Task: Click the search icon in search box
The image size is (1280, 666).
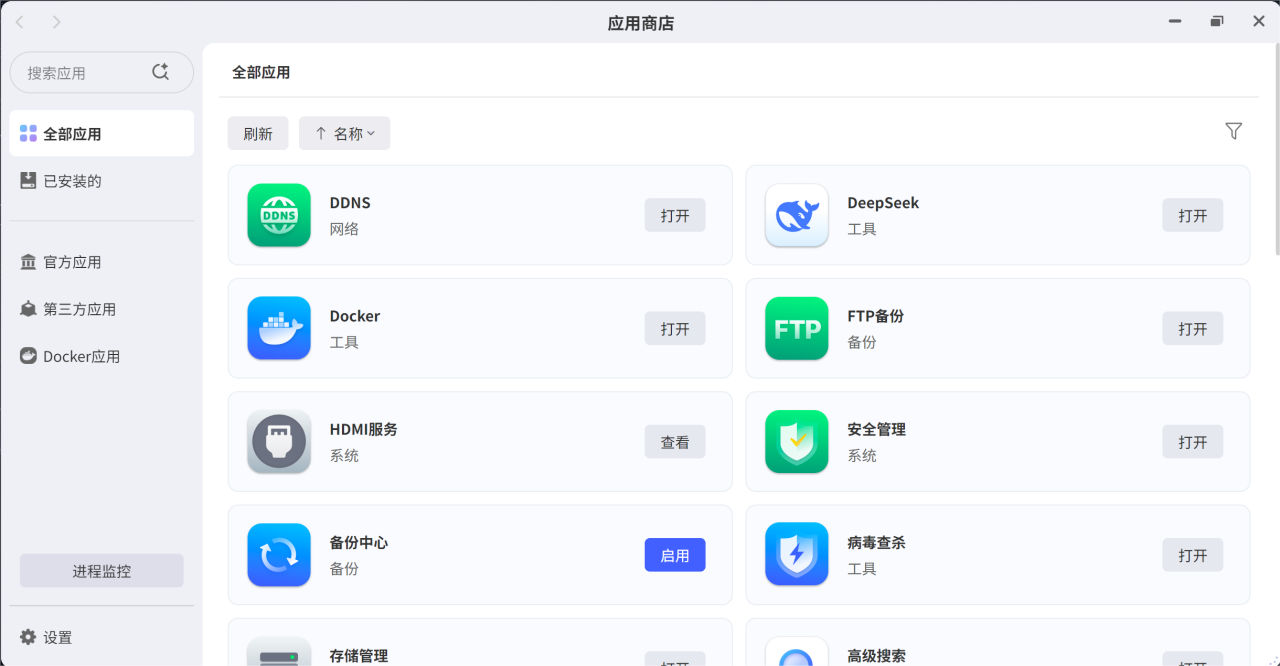Action: coord(160,72)
